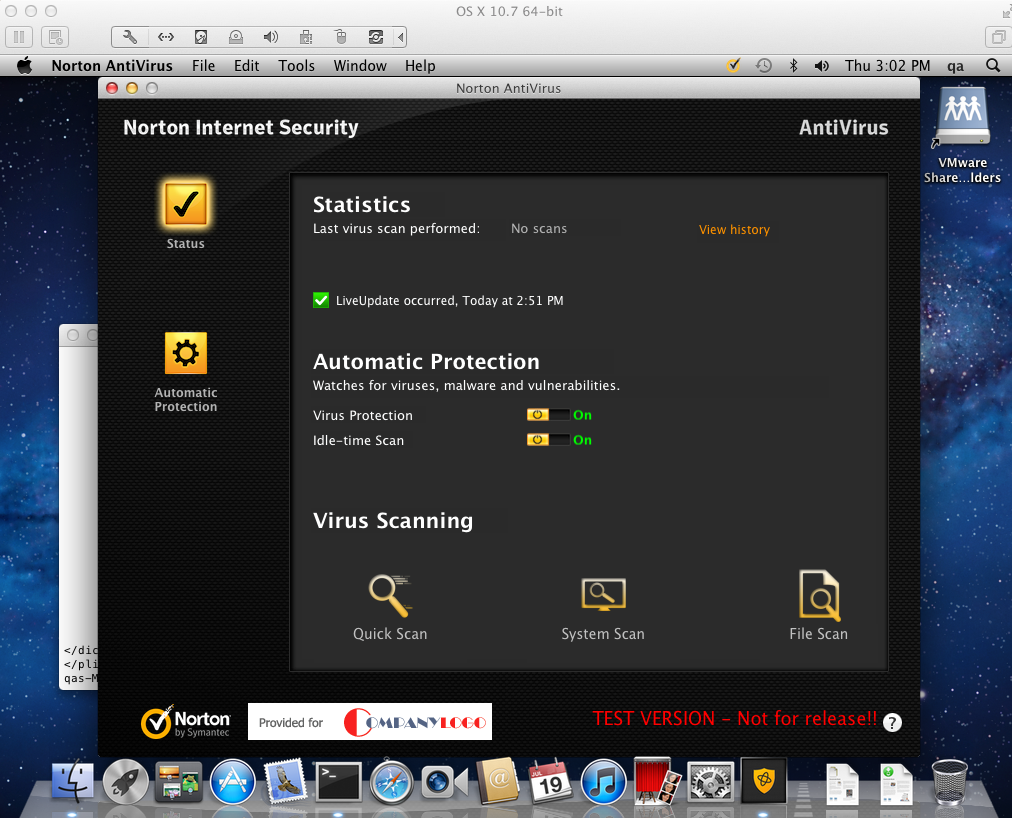Viewport: 1012px width, 818px height.
Task: Toggle the Virus Protection switch
Action: pos(548,415)
